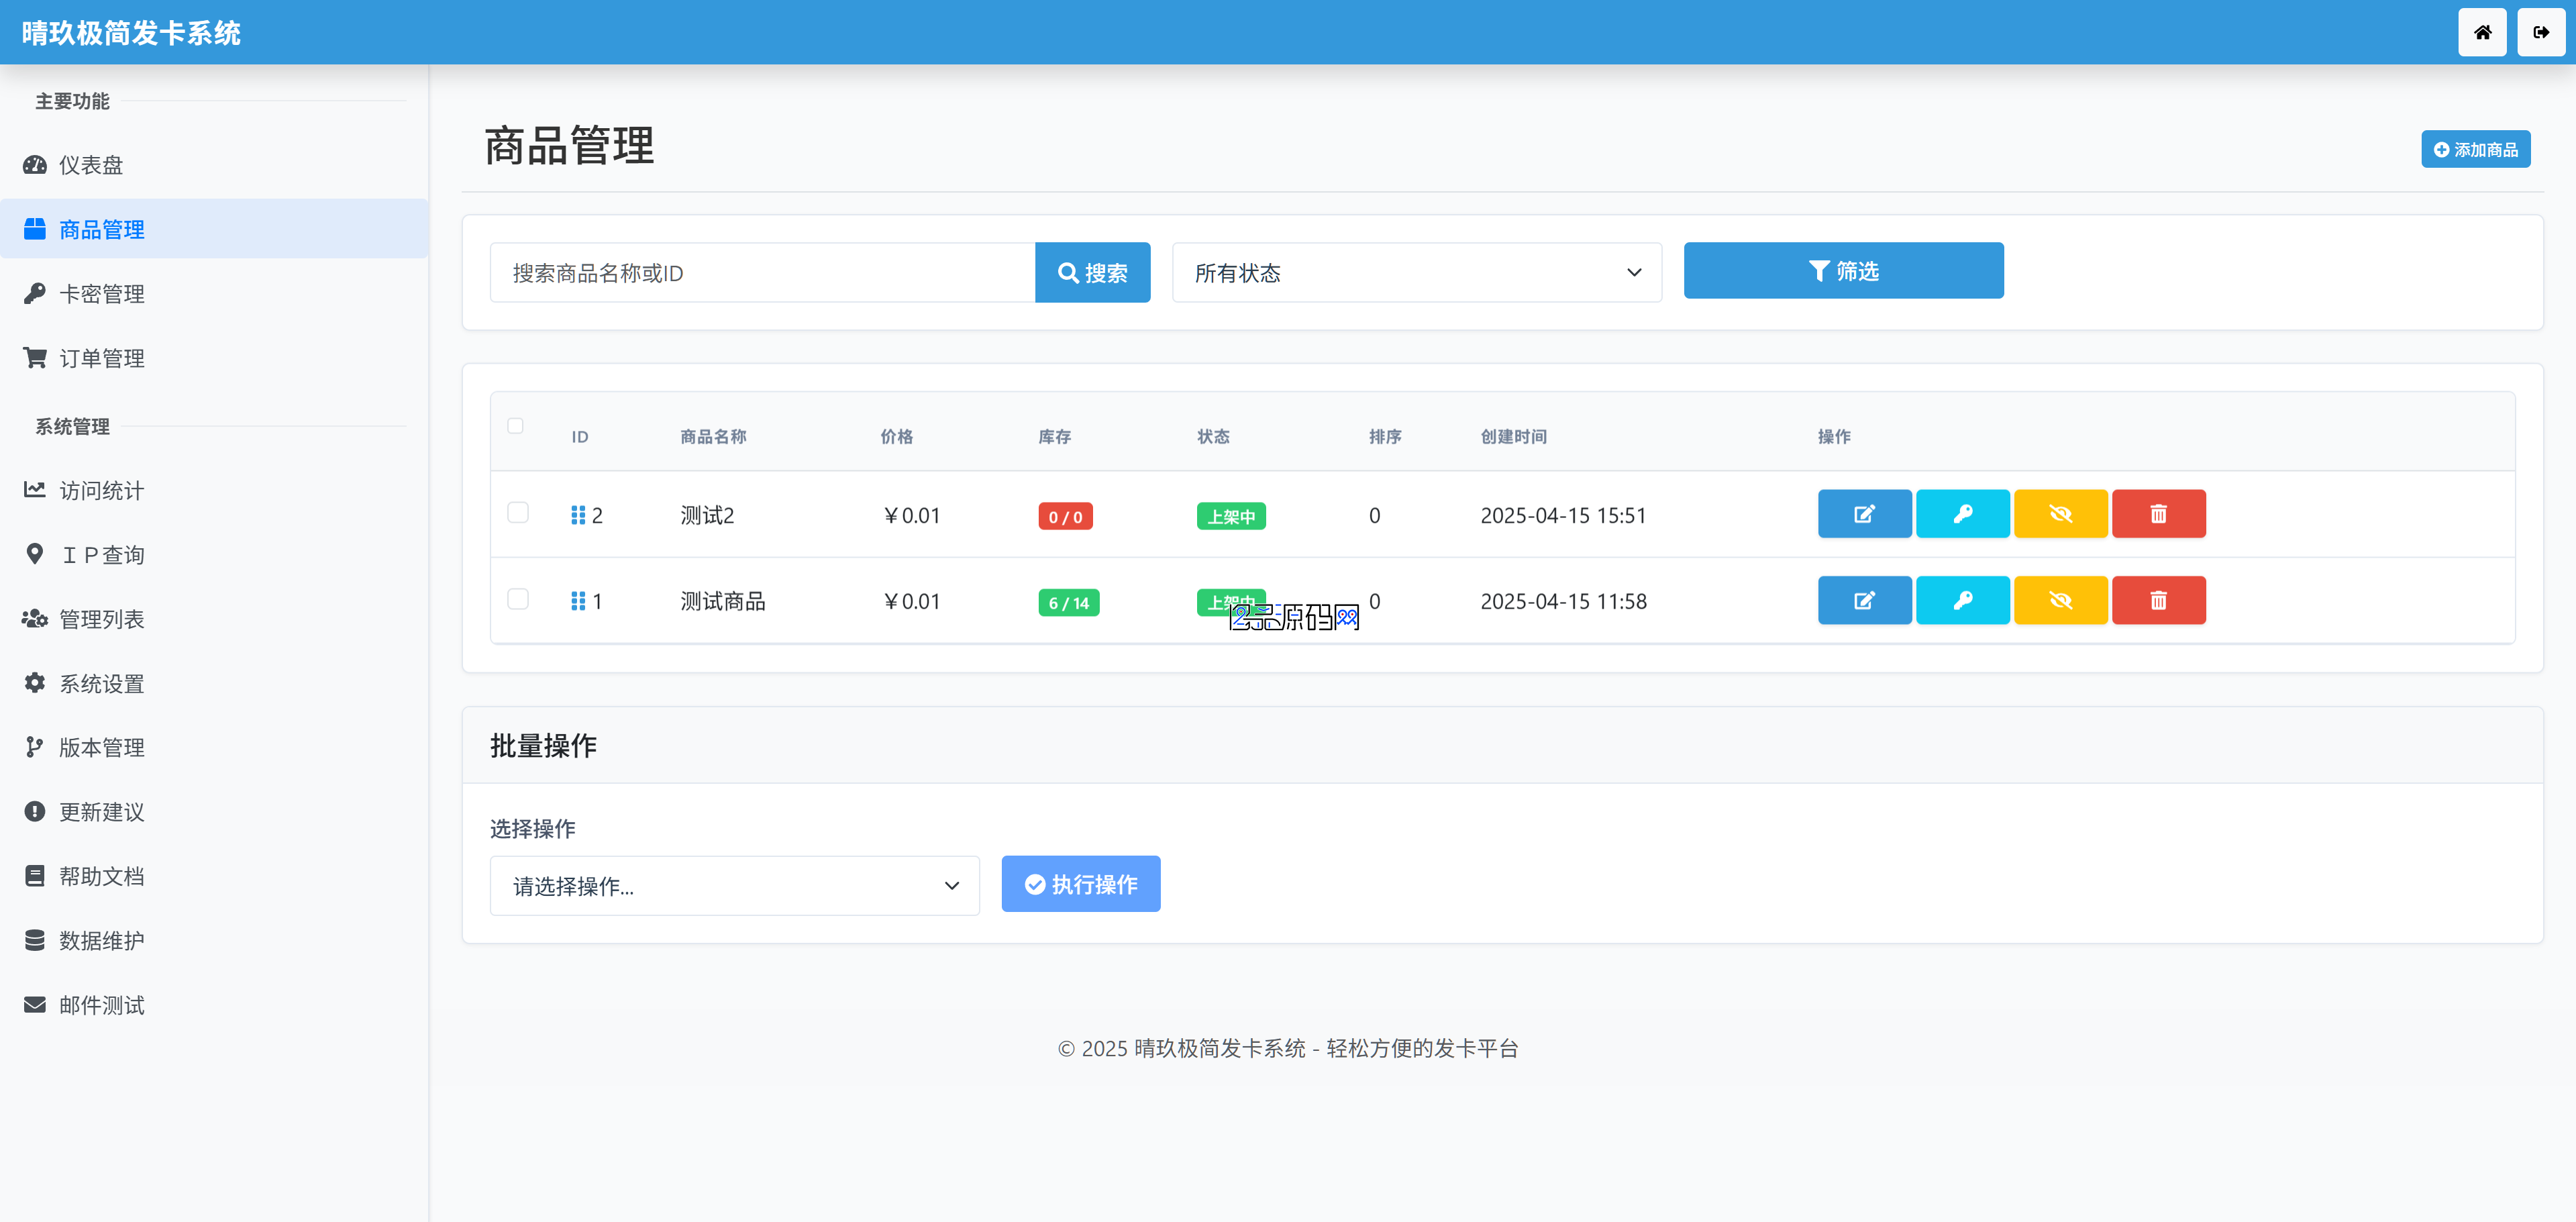The height and width of the screenshot is (1222, 2576).
Task: Click the 数据维护 database icon
Action: point(35,940)
